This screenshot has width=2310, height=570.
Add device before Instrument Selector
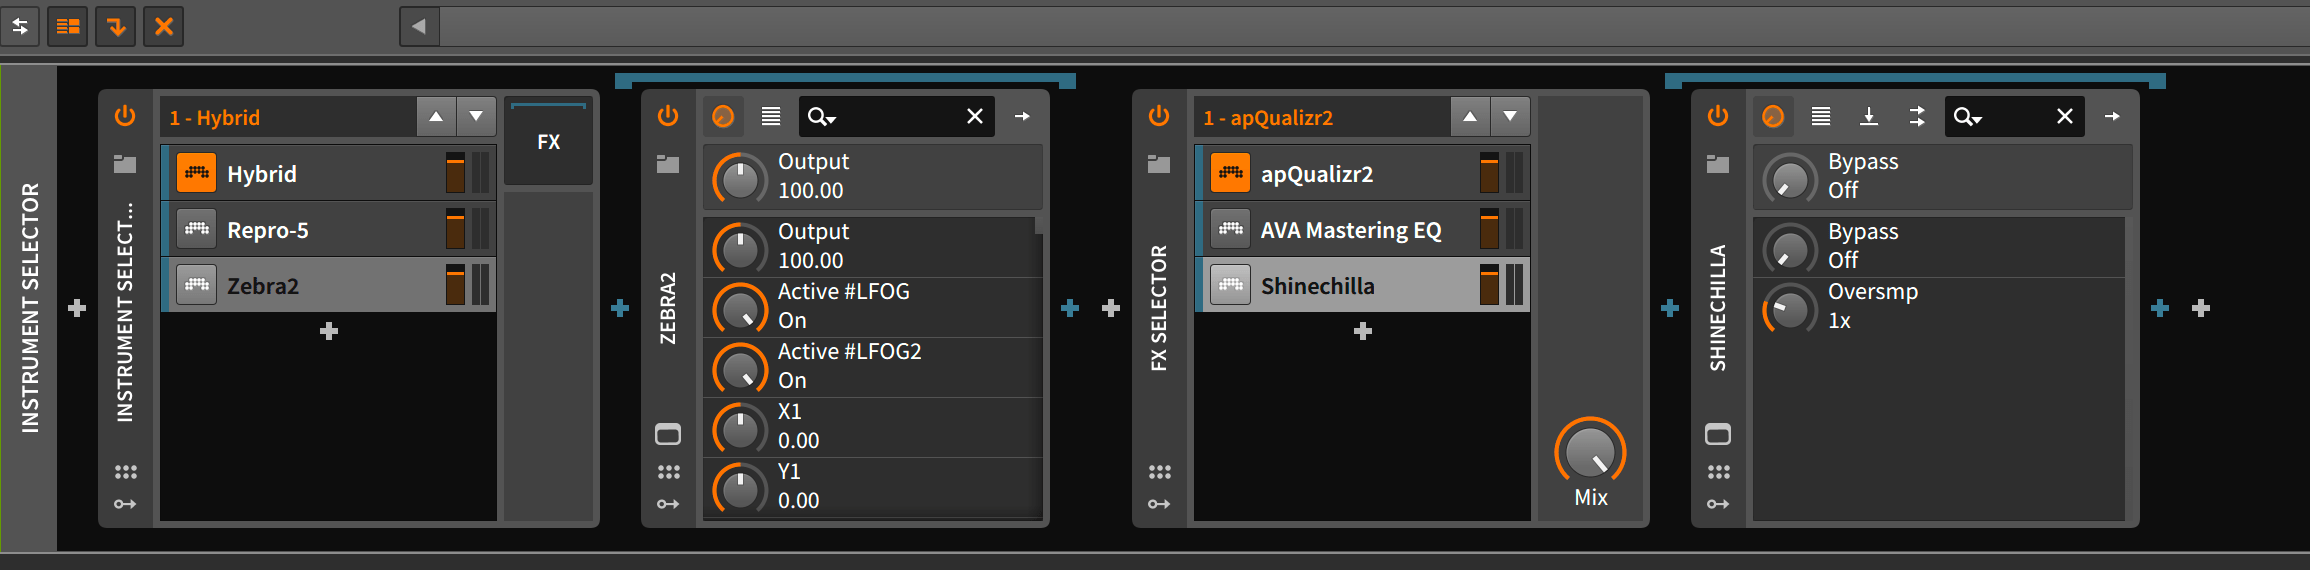click(x=77, y=308)
